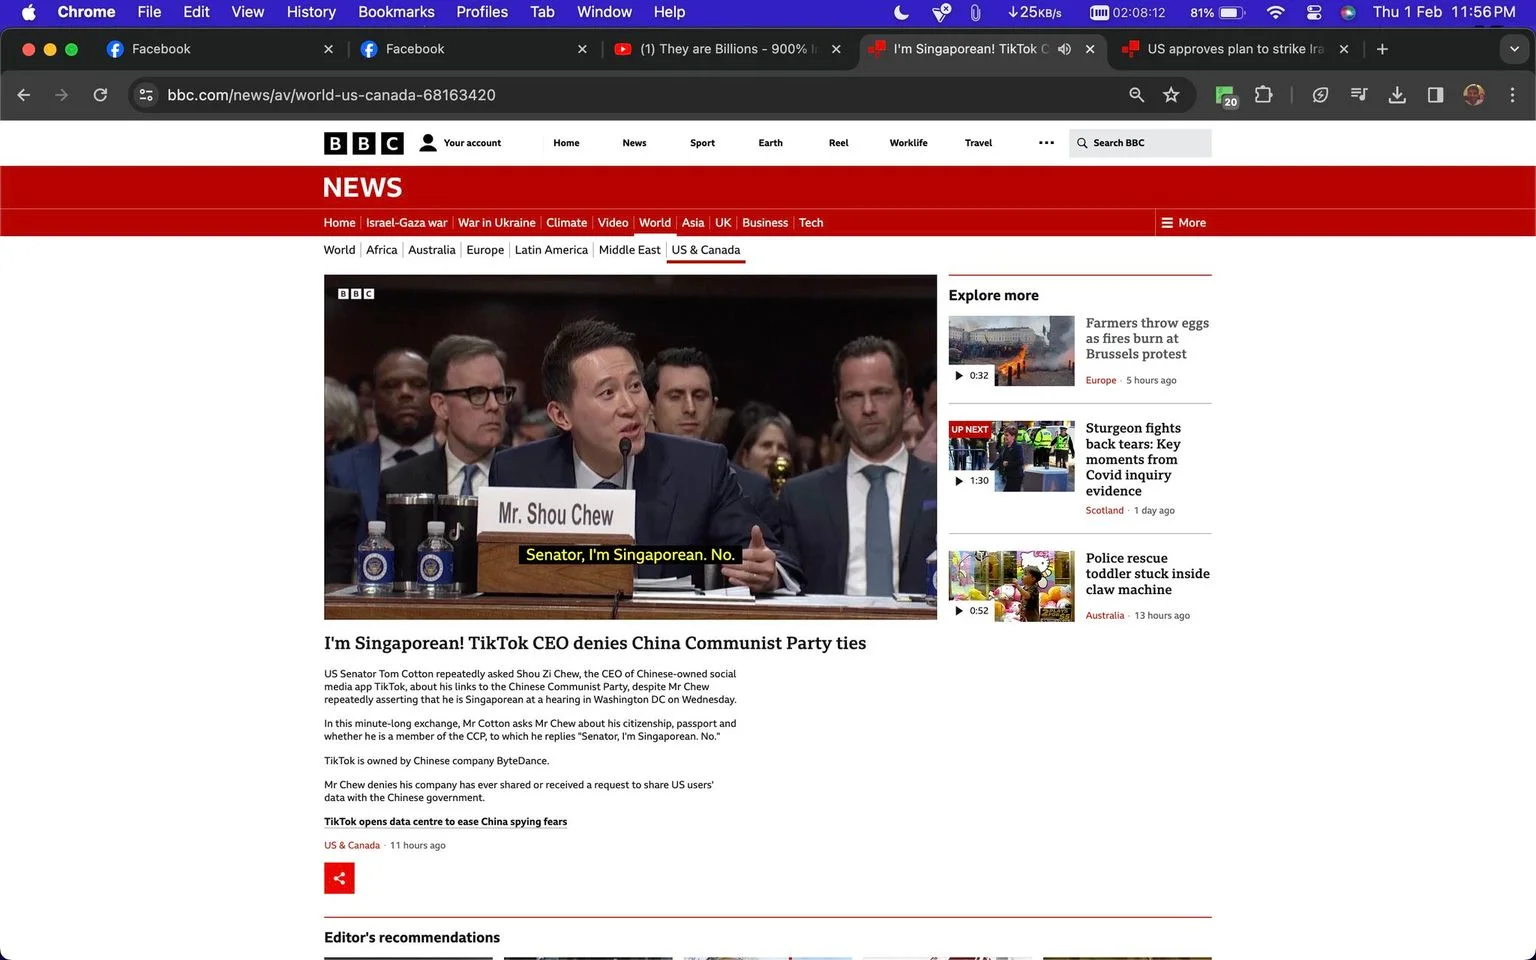This screenshot has width=1536, height=960.
Task: Open TikTok opens data centre link
Action: pos(445,822)
